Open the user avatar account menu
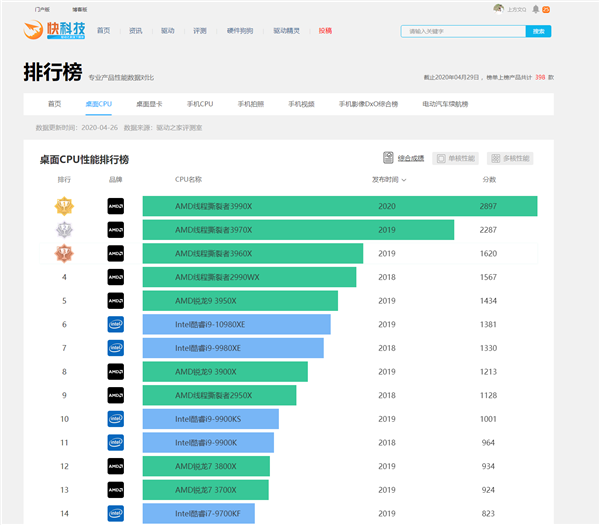This screenshot has height=525, width=600. (499, 9)
